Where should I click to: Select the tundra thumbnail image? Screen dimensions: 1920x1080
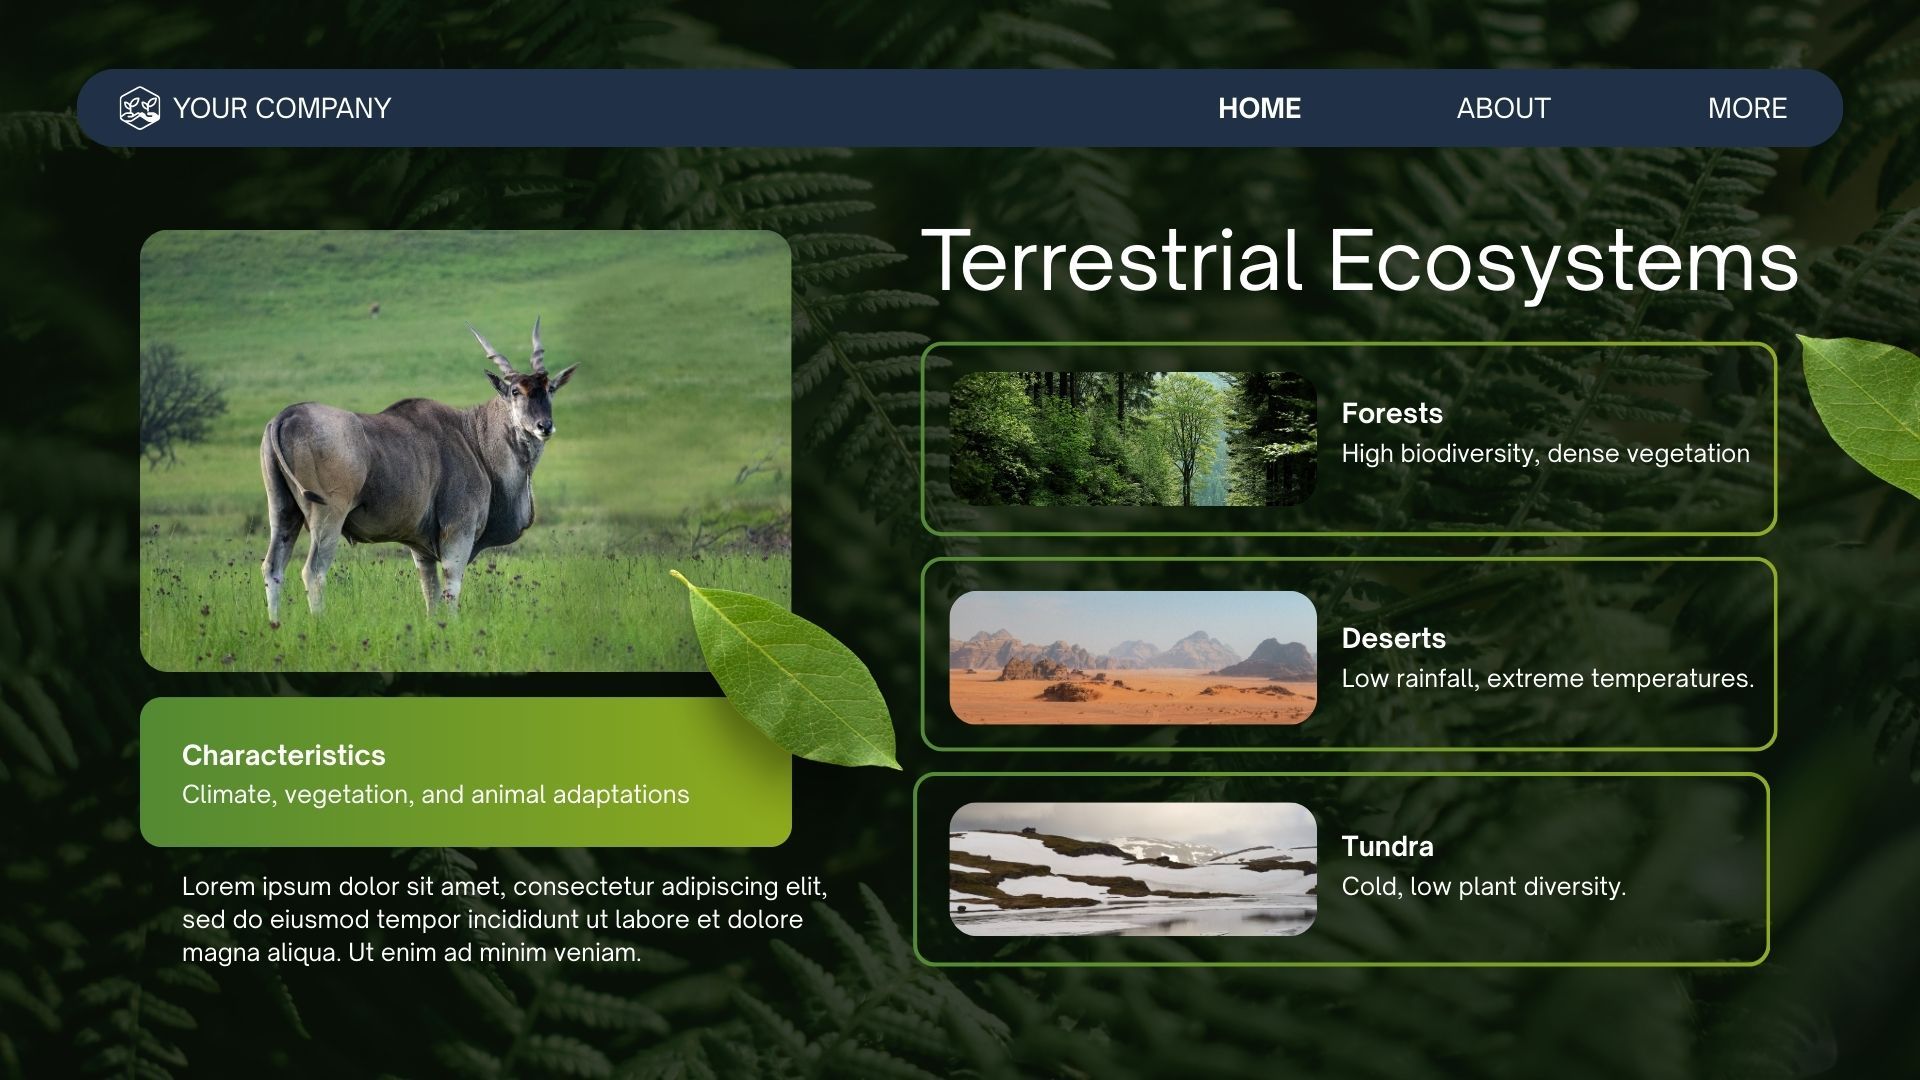coord(1132,869)
